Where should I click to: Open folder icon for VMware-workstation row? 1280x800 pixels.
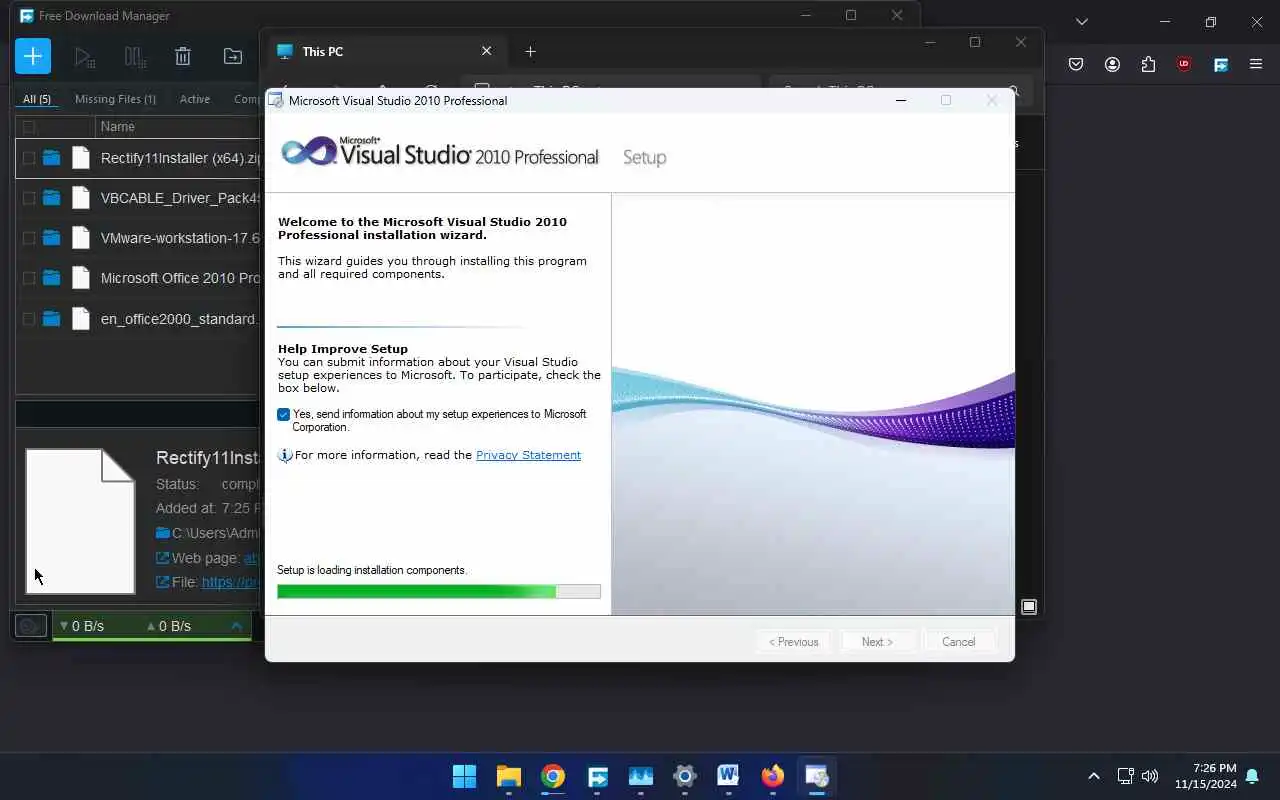coord(51,238)
